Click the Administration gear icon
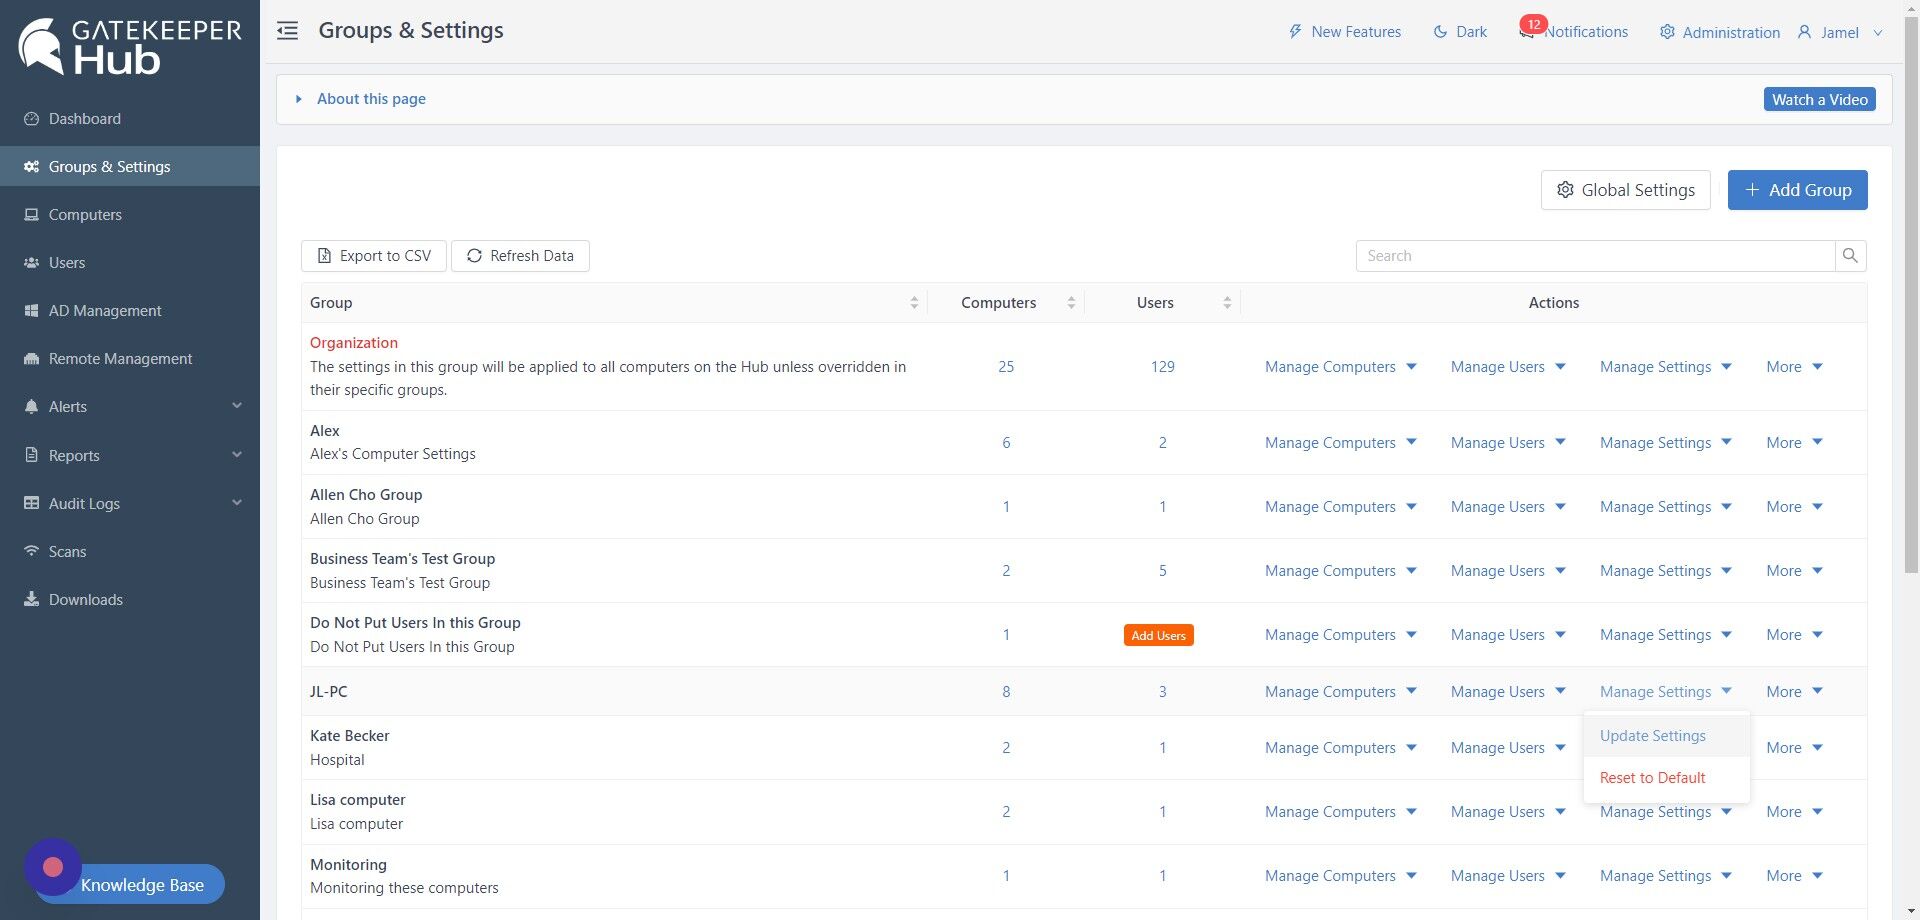1920x920 pixels. (1667, 32)
